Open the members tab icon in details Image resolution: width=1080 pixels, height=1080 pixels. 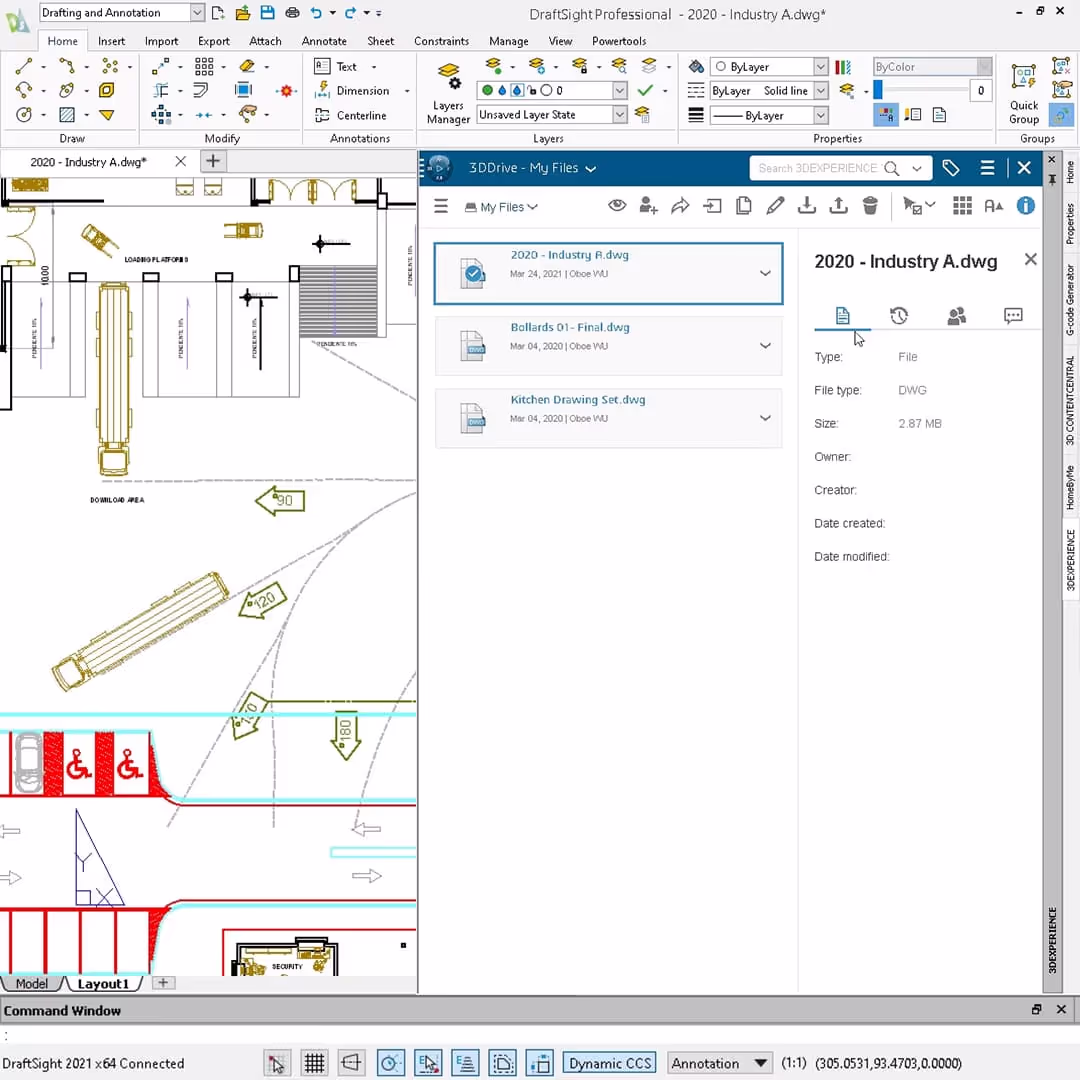[956, 316]
